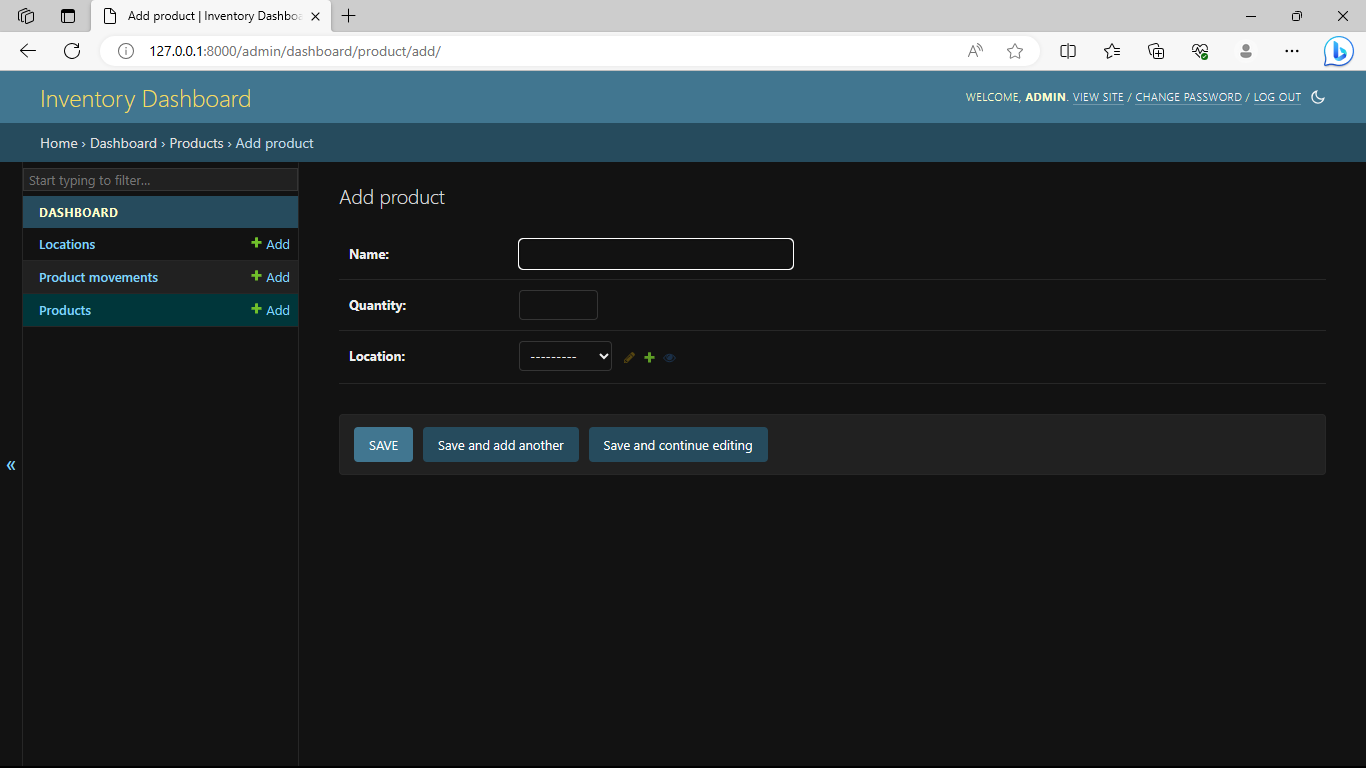Screen dimensions: 1366x768
Task: Click the SAVE button
Action: click(x=383, y=444)
